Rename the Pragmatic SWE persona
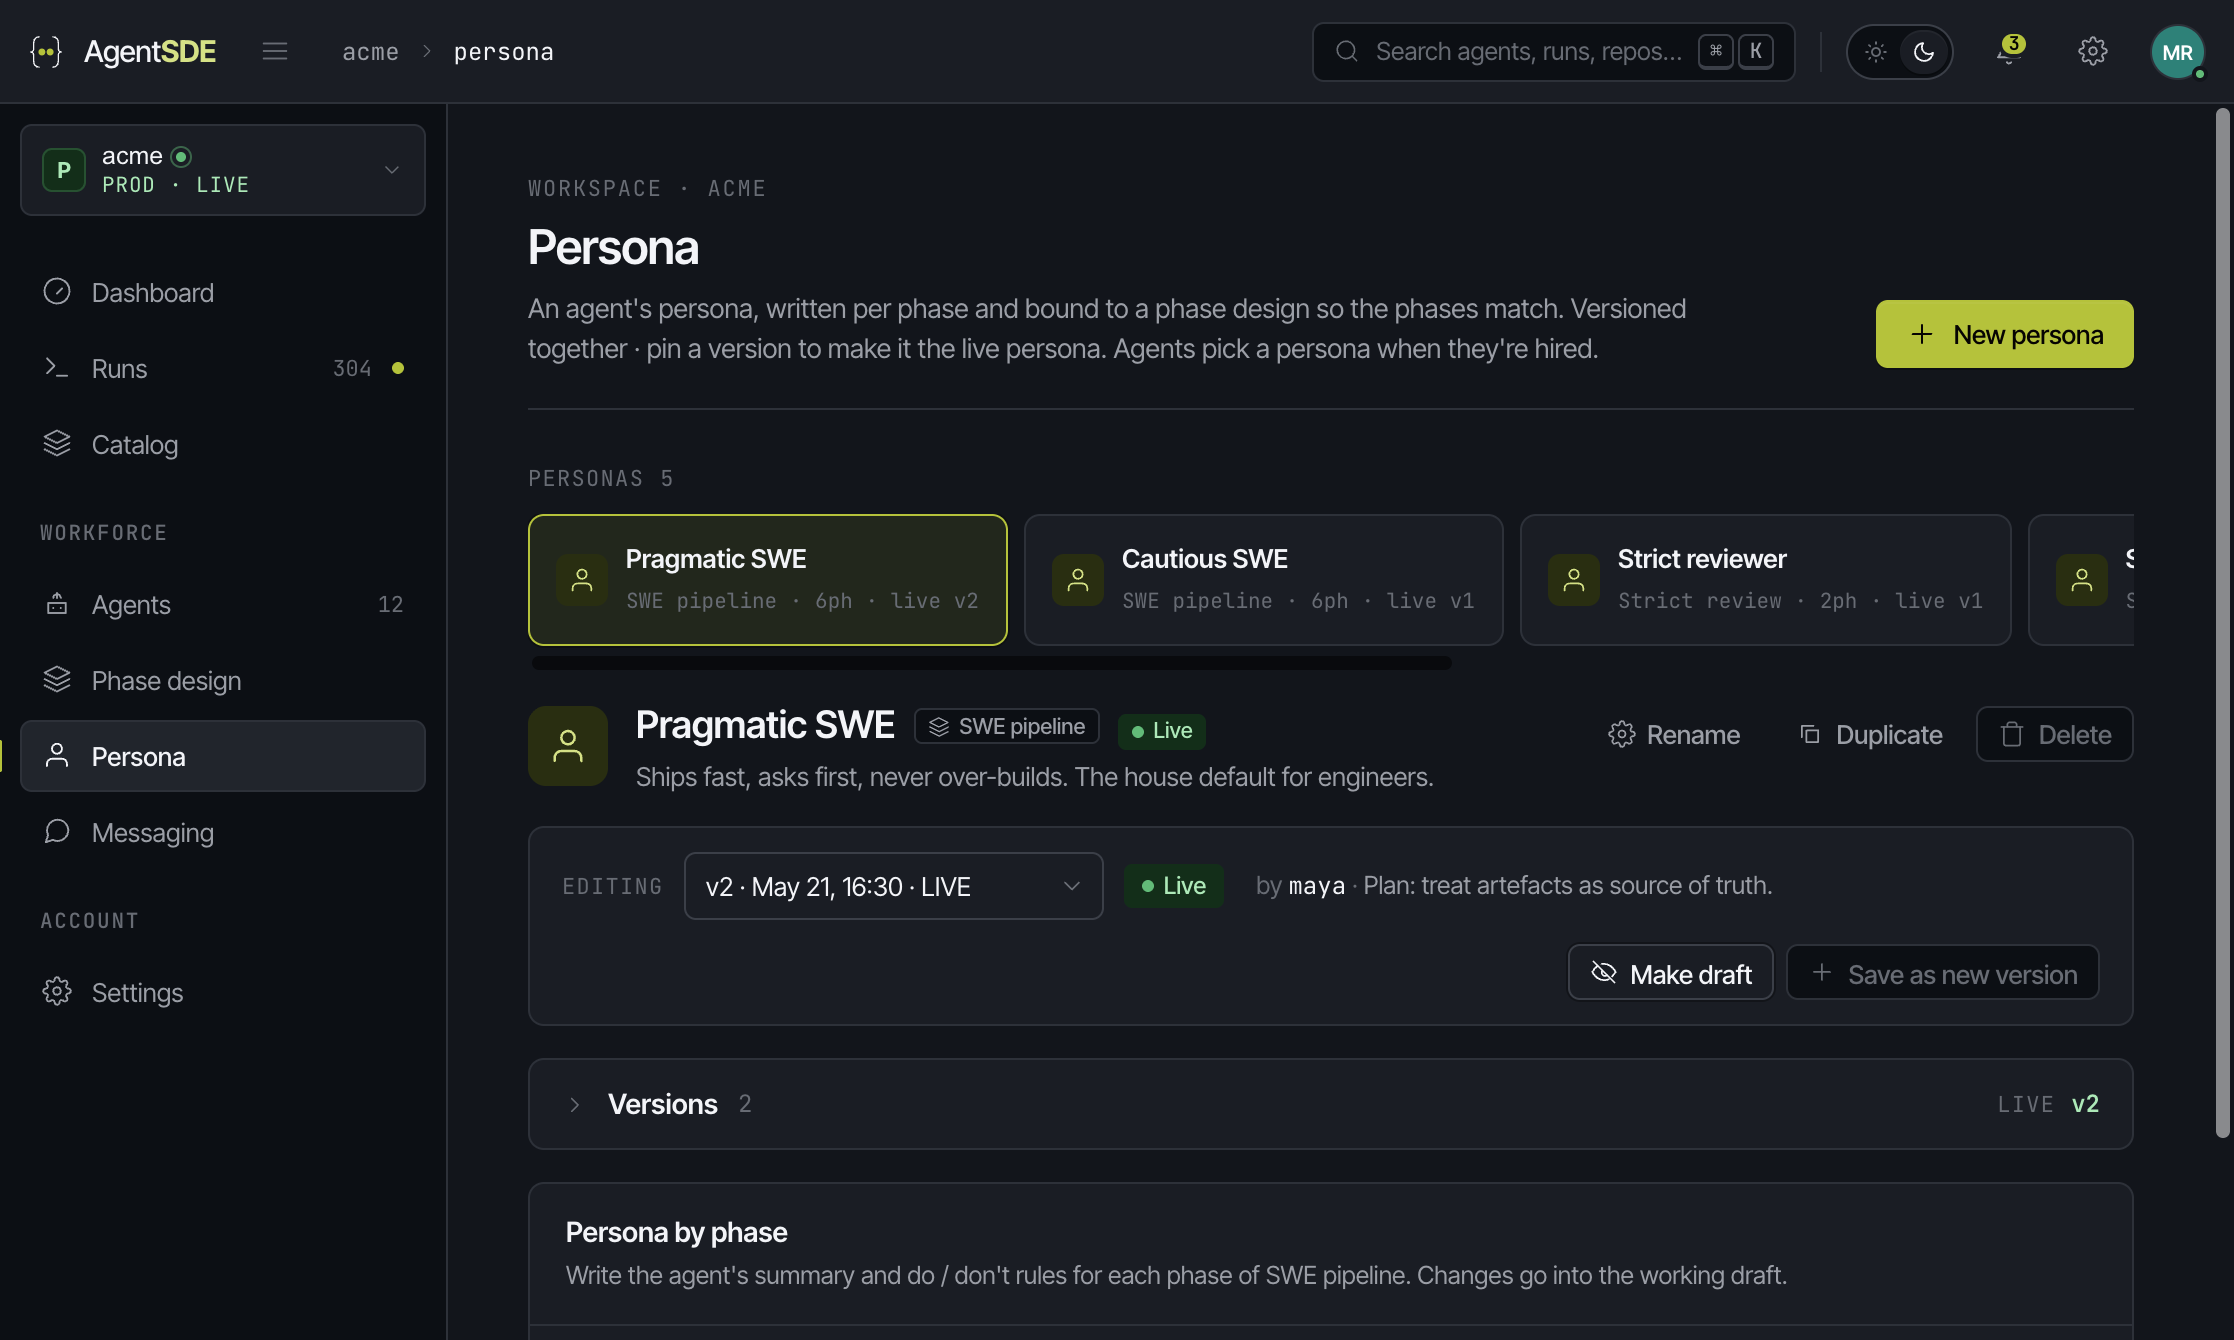Viewport: 2234px width, 1340px height. point(1674,735)
